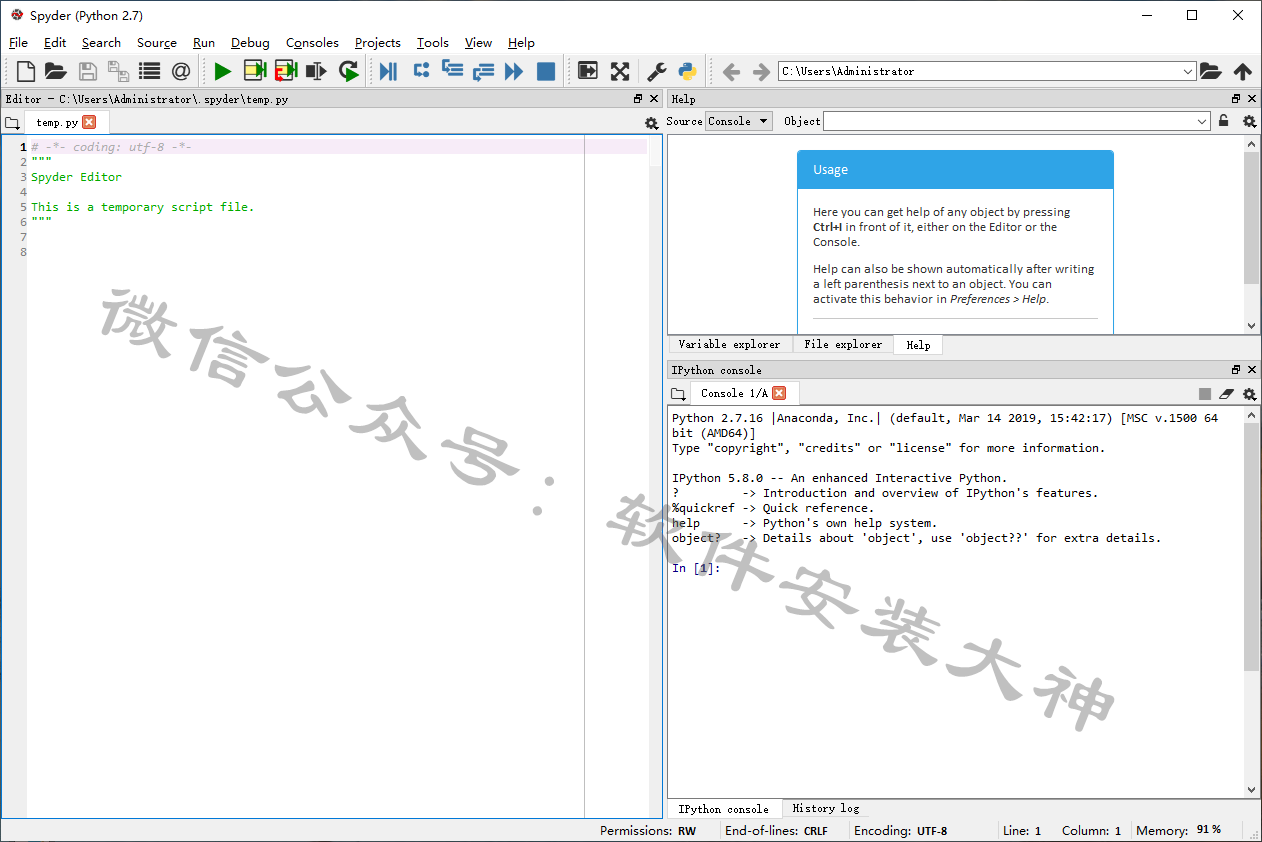
Task: Toggle fullscreen mode icon
Action: click(x=620, y=71)
